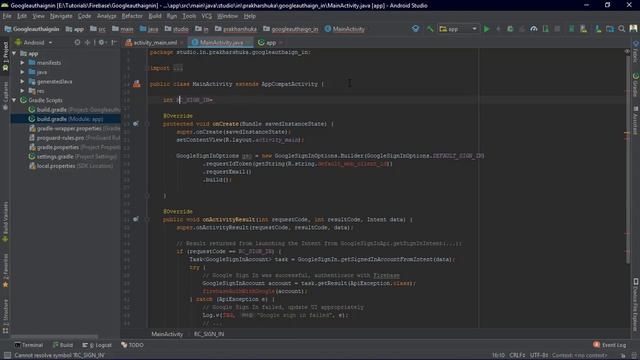This screenshot has width=640, height=360.
Task: Click the googleauthsign_in breadcrumb folder
Action: click(x=291, y=29)
